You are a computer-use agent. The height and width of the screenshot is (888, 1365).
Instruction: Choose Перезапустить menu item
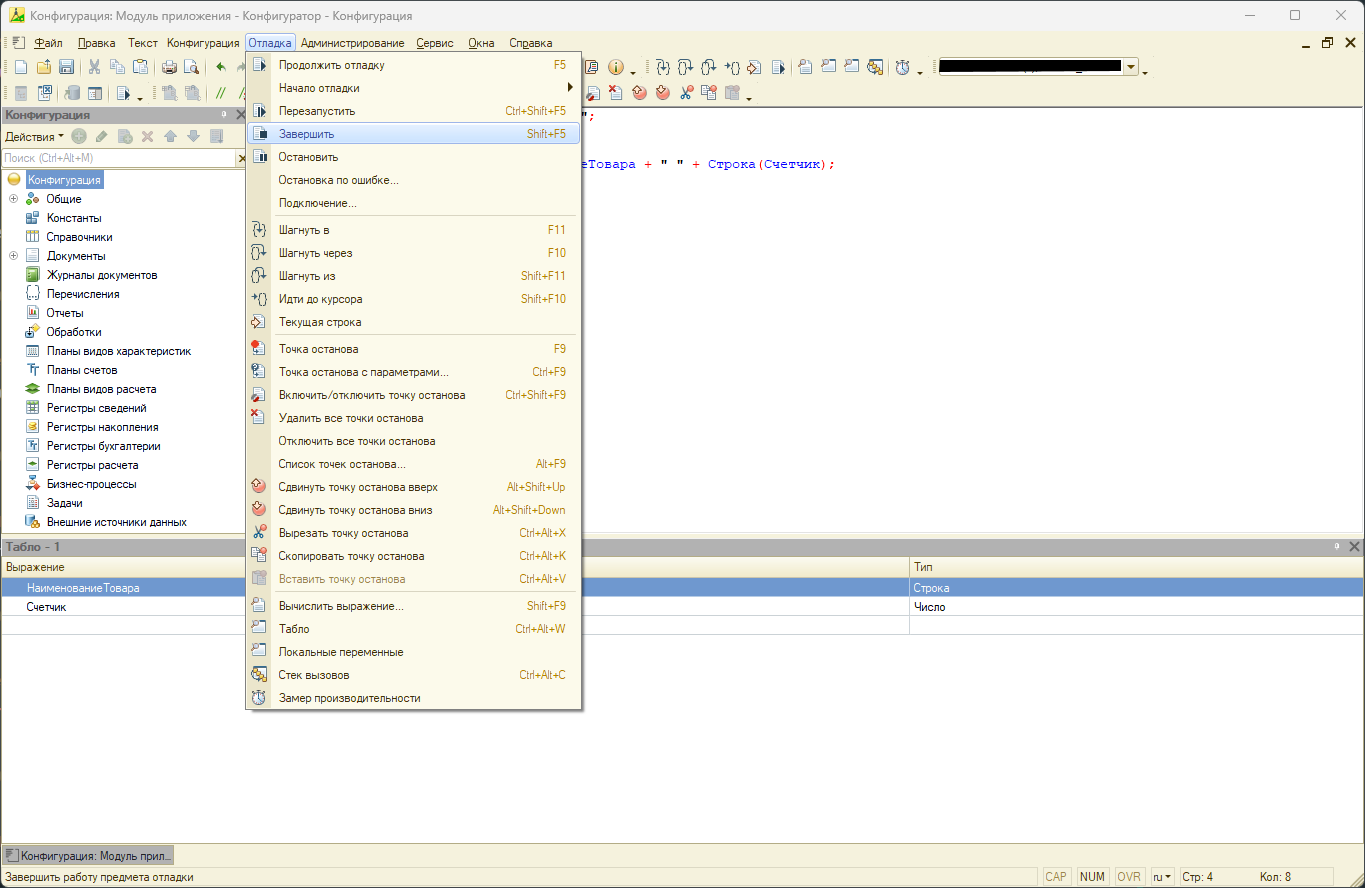coord(413,111)
